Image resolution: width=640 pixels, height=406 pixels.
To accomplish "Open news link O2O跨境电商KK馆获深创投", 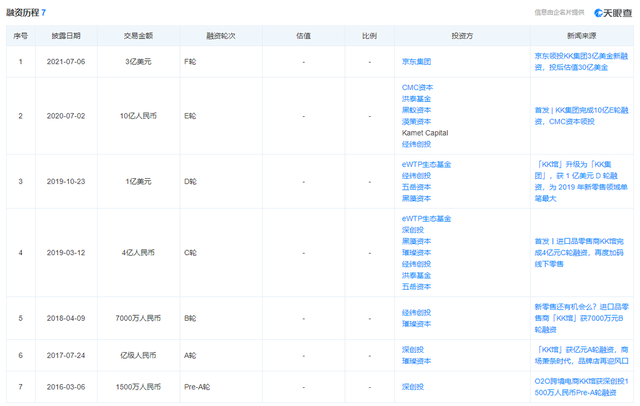I will coord(581,387).
